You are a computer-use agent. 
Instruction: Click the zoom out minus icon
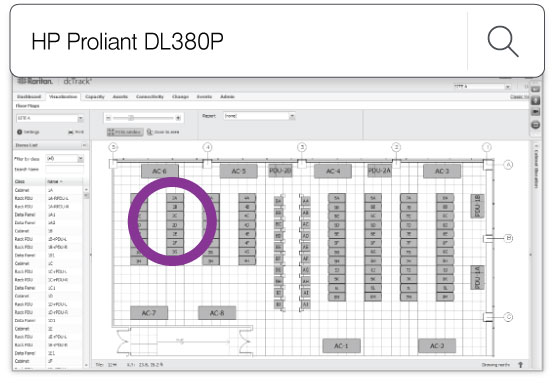click(109, 118)
